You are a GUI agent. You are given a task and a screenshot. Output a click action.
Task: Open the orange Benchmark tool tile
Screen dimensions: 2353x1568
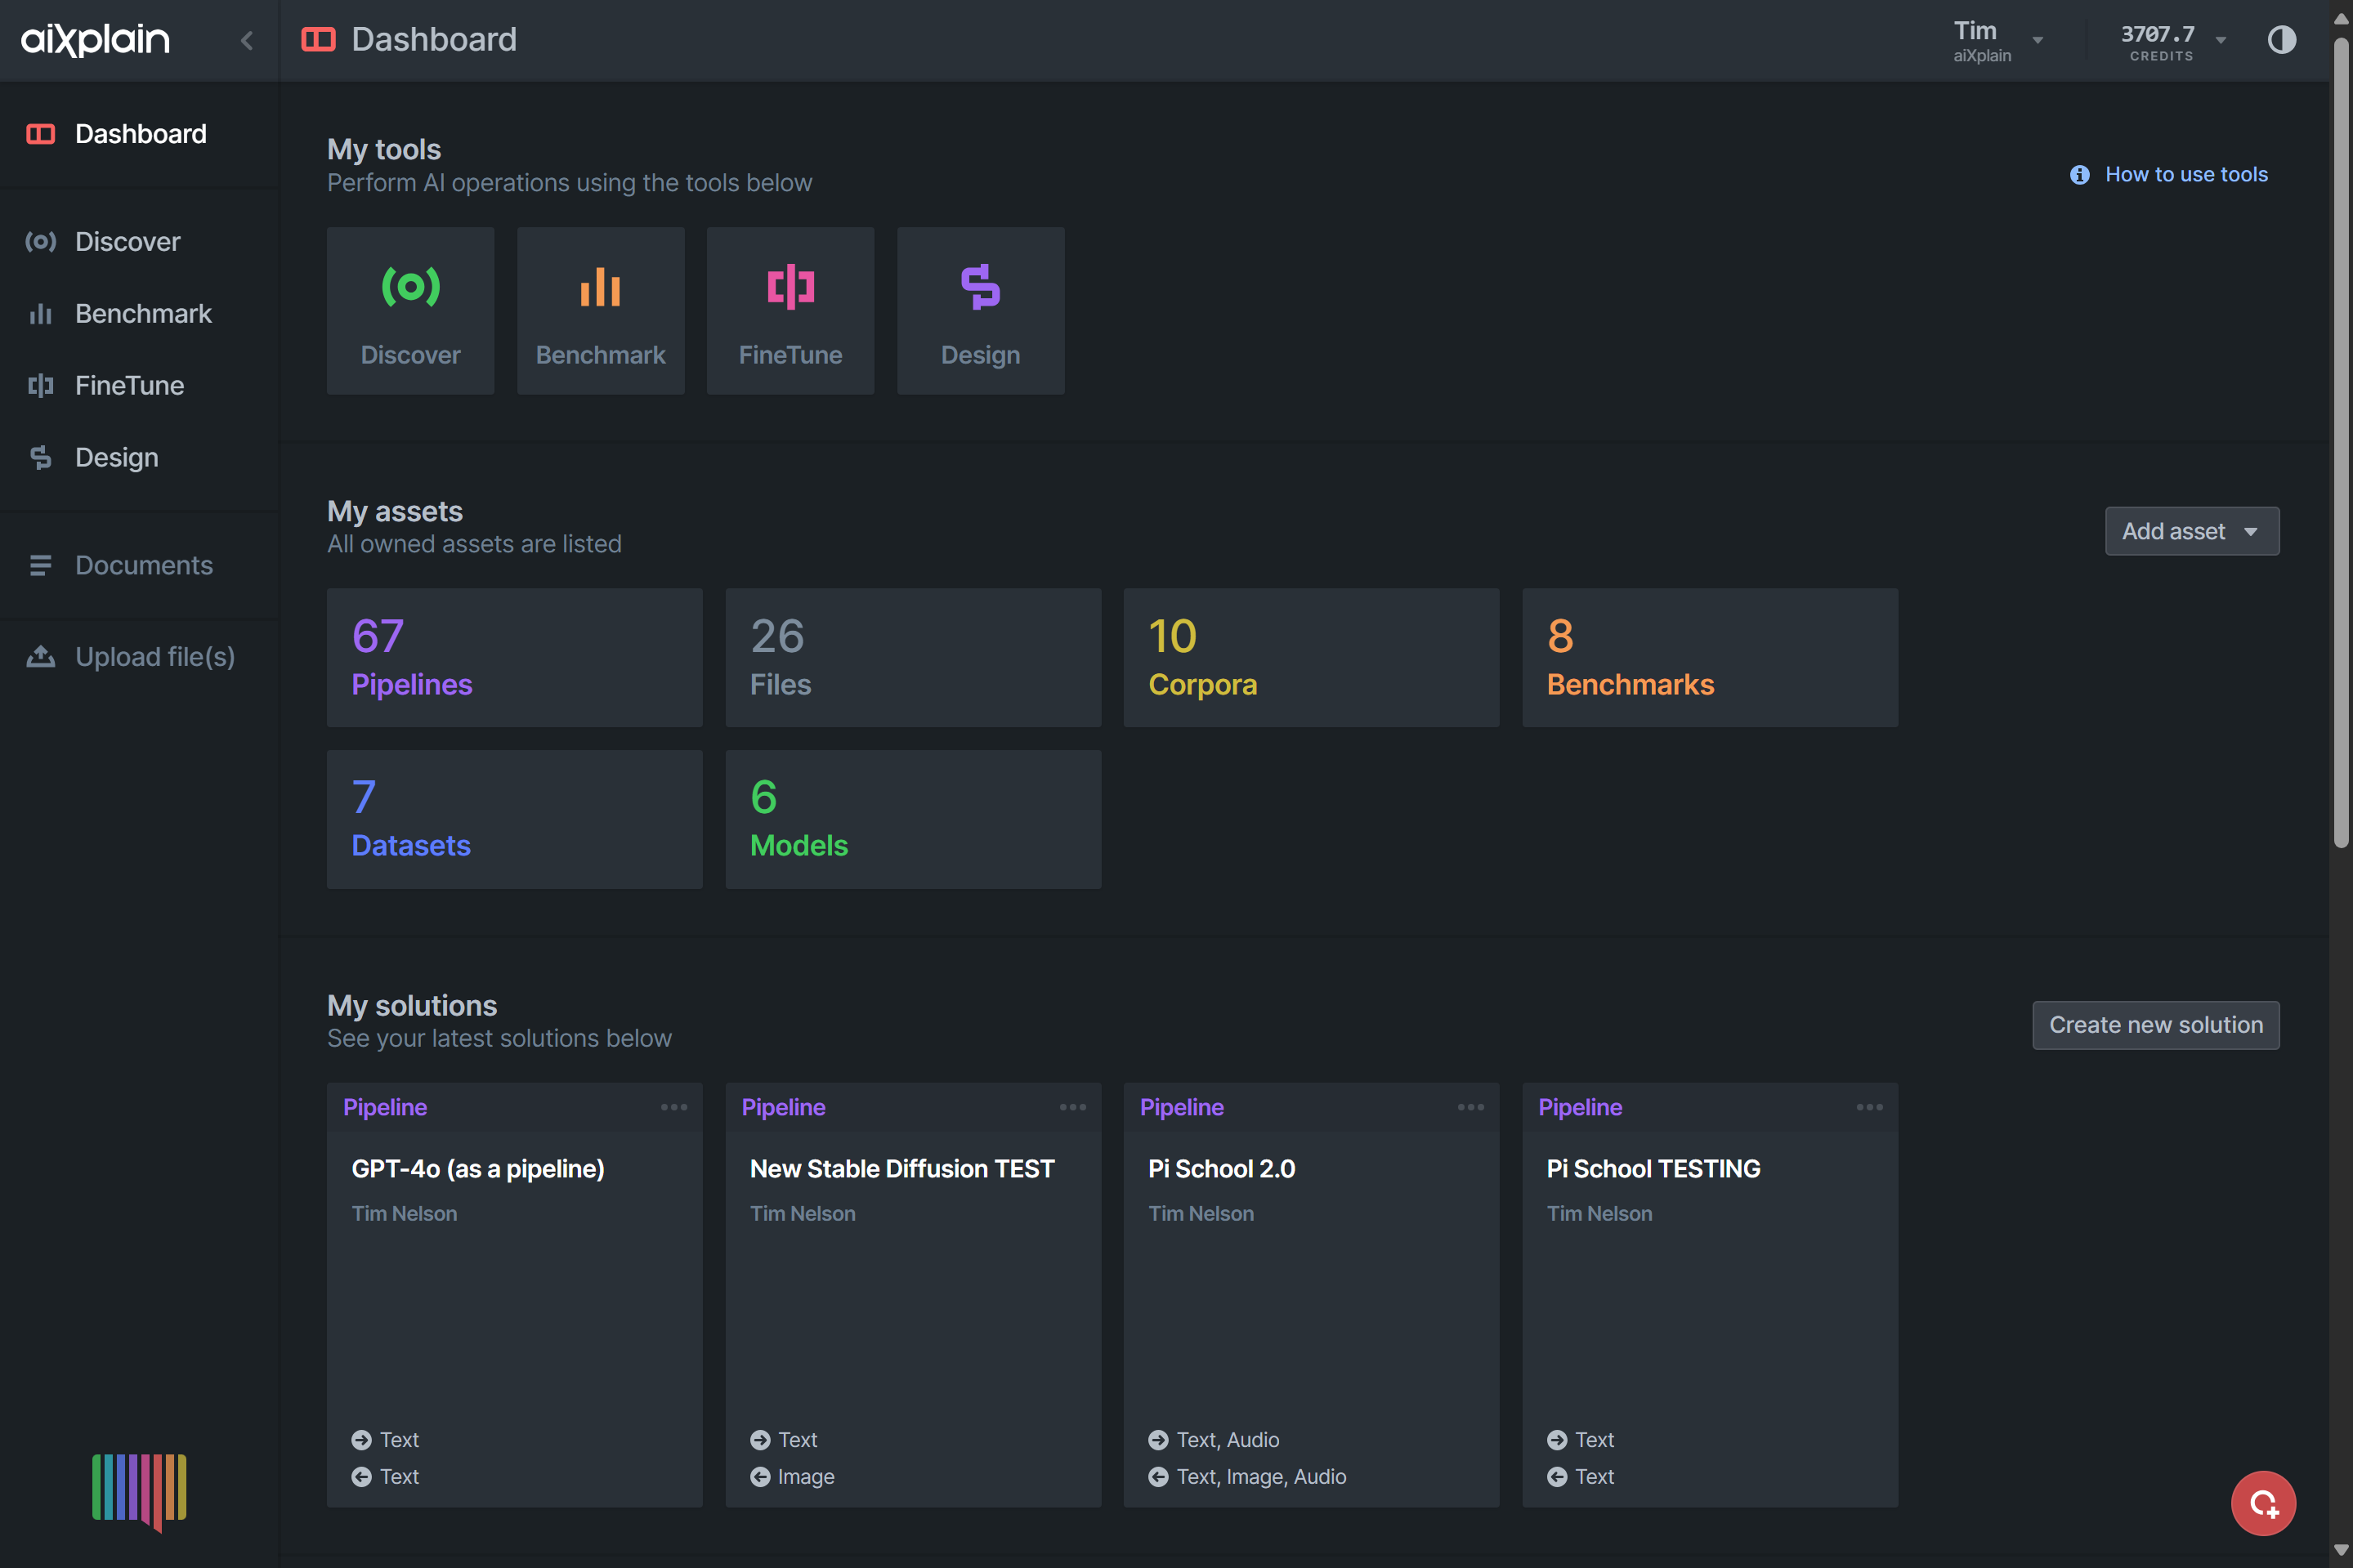tap(600, 310)
